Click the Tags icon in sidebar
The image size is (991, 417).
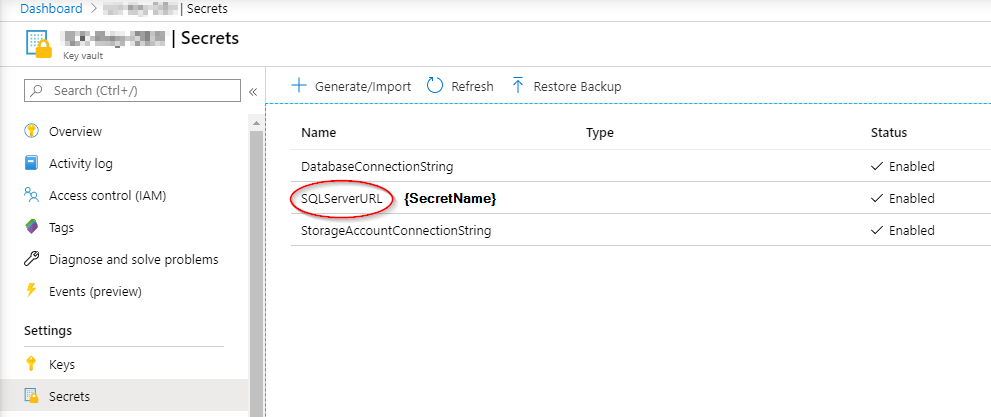pos(31,227)
